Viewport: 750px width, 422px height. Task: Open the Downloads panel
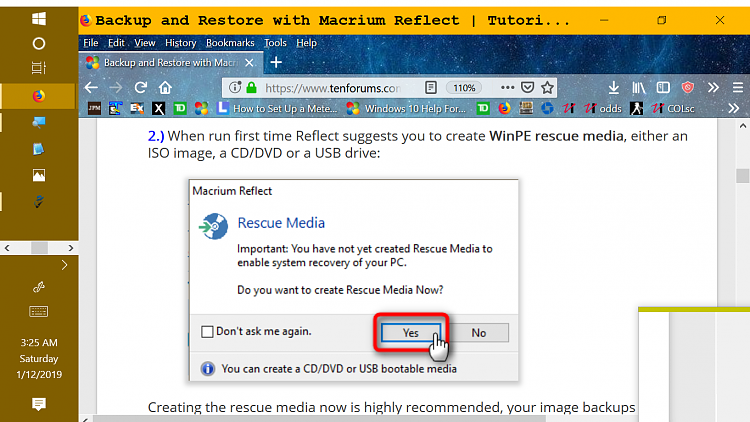coord(614,88)
